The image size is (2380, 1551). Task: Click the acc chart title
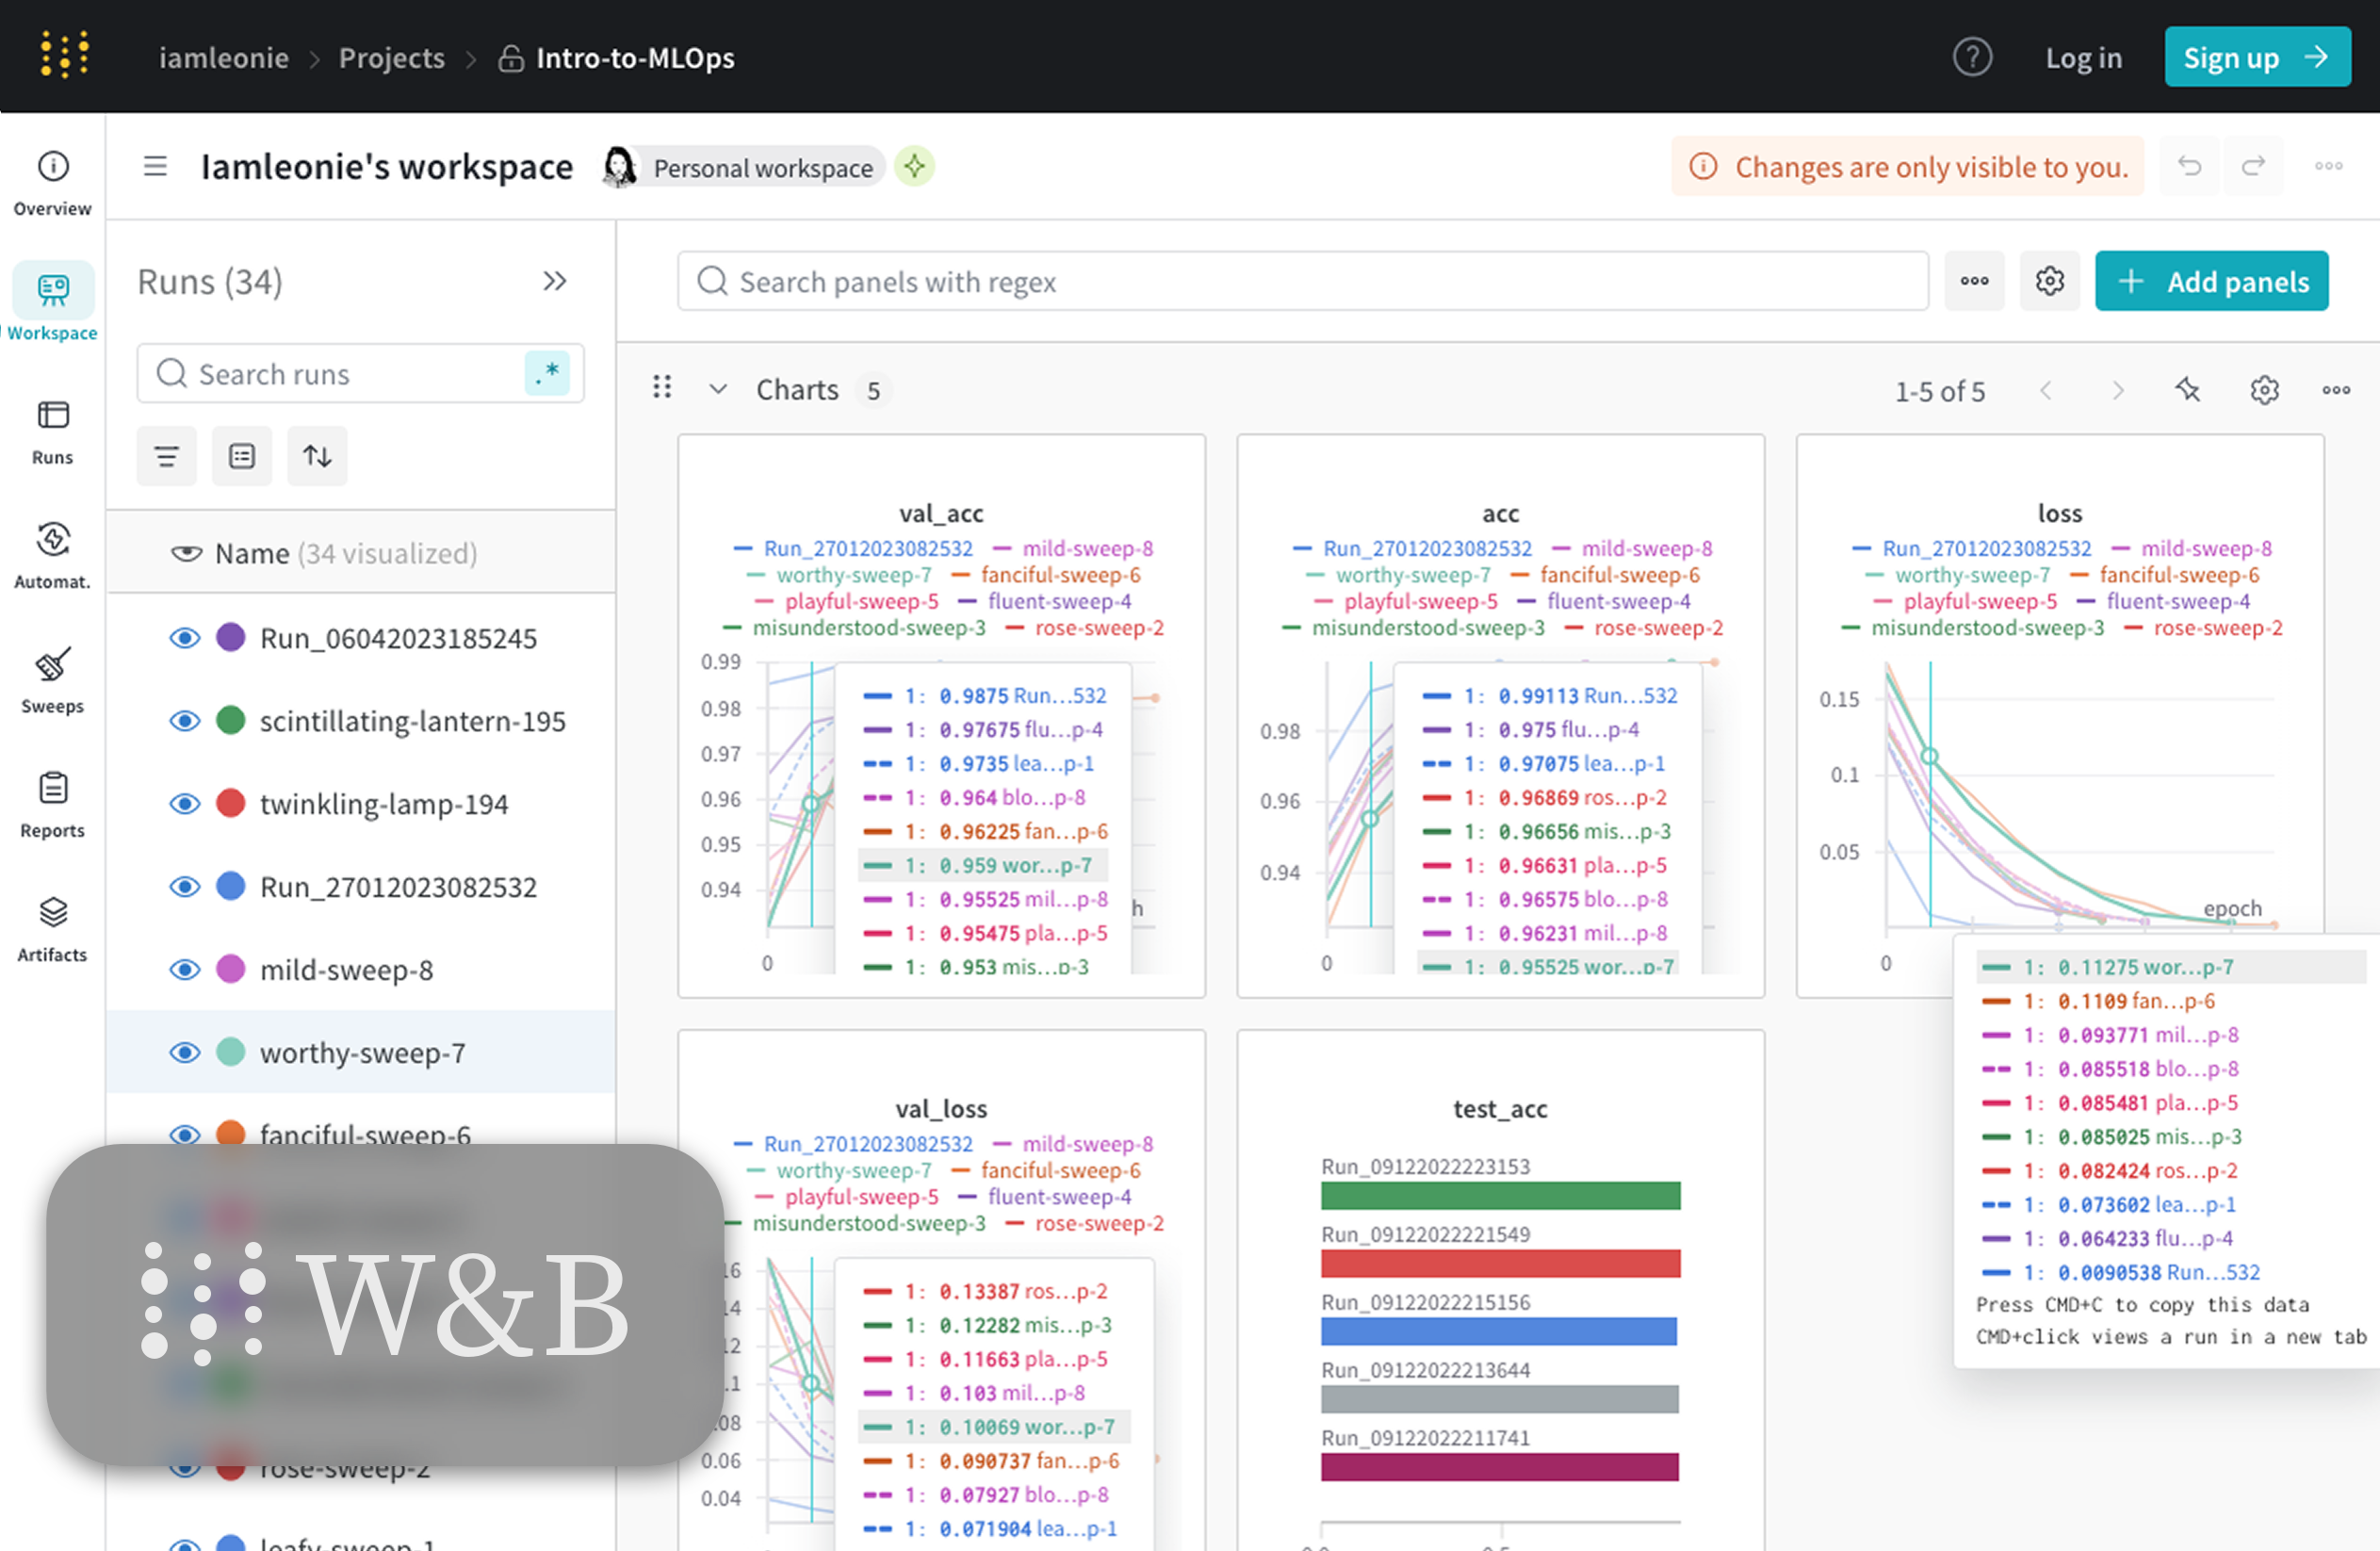pyautogui.click(x=1500, y=513)
